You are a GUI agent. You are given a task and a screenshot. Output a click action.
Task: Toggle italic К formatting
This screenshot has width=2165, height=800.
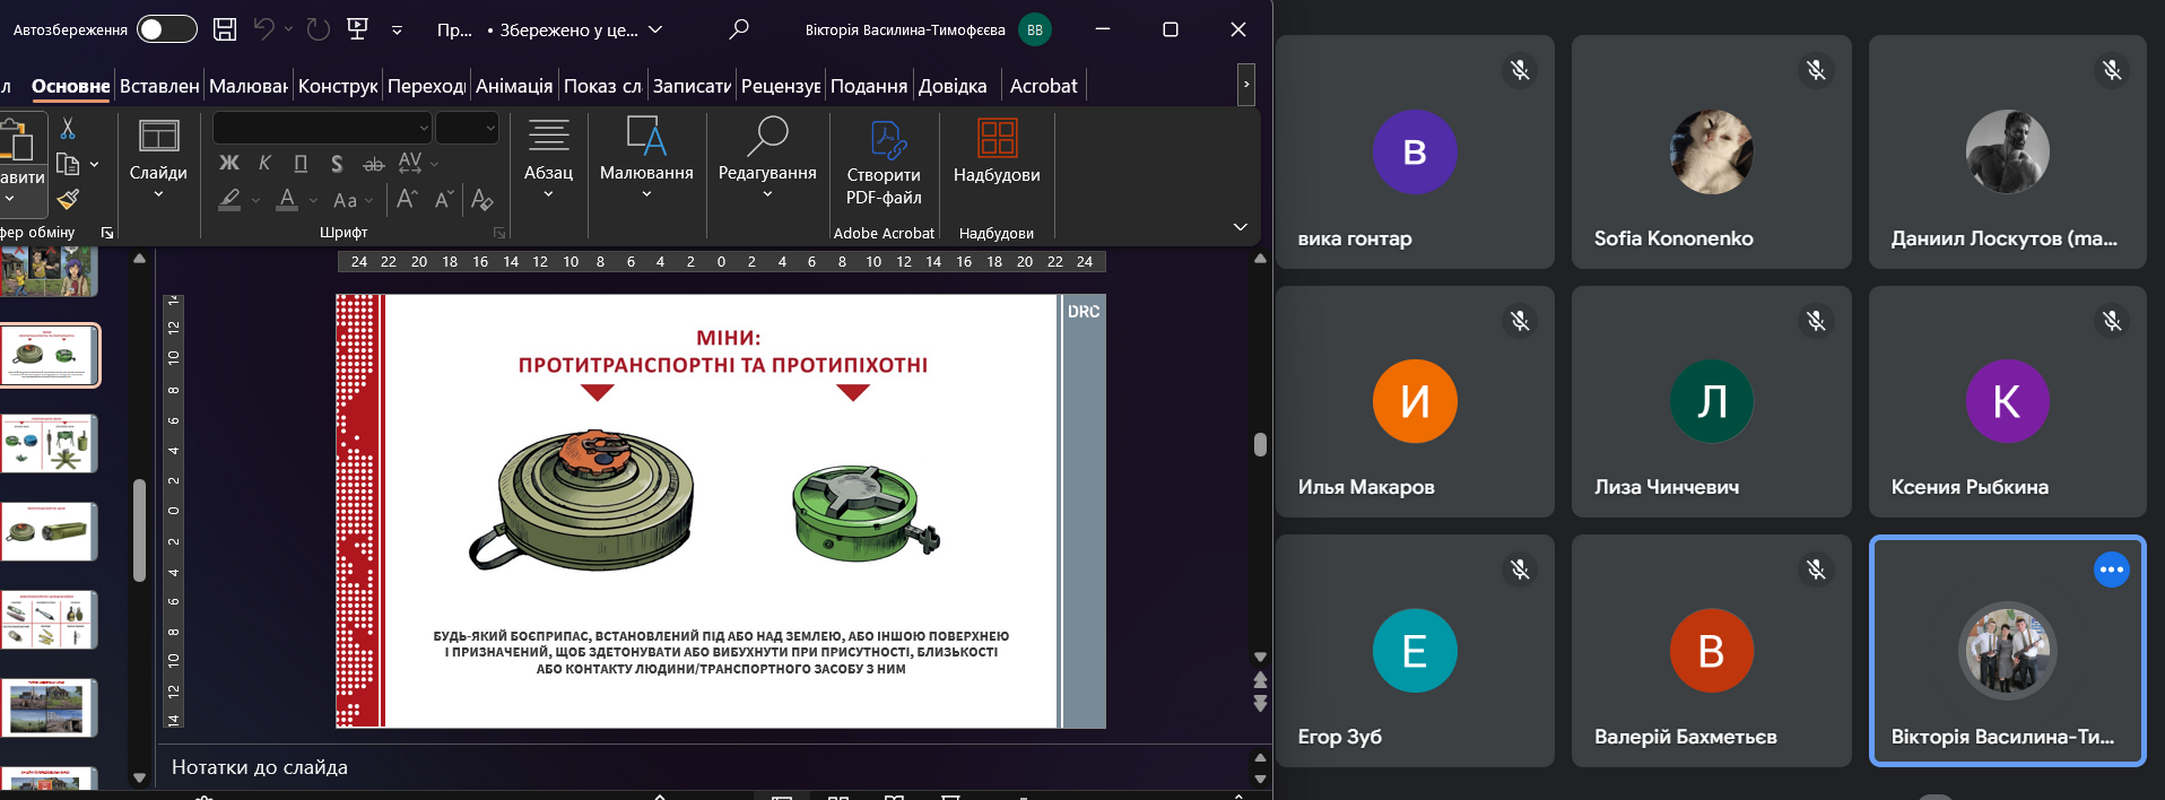coord(265,163)
